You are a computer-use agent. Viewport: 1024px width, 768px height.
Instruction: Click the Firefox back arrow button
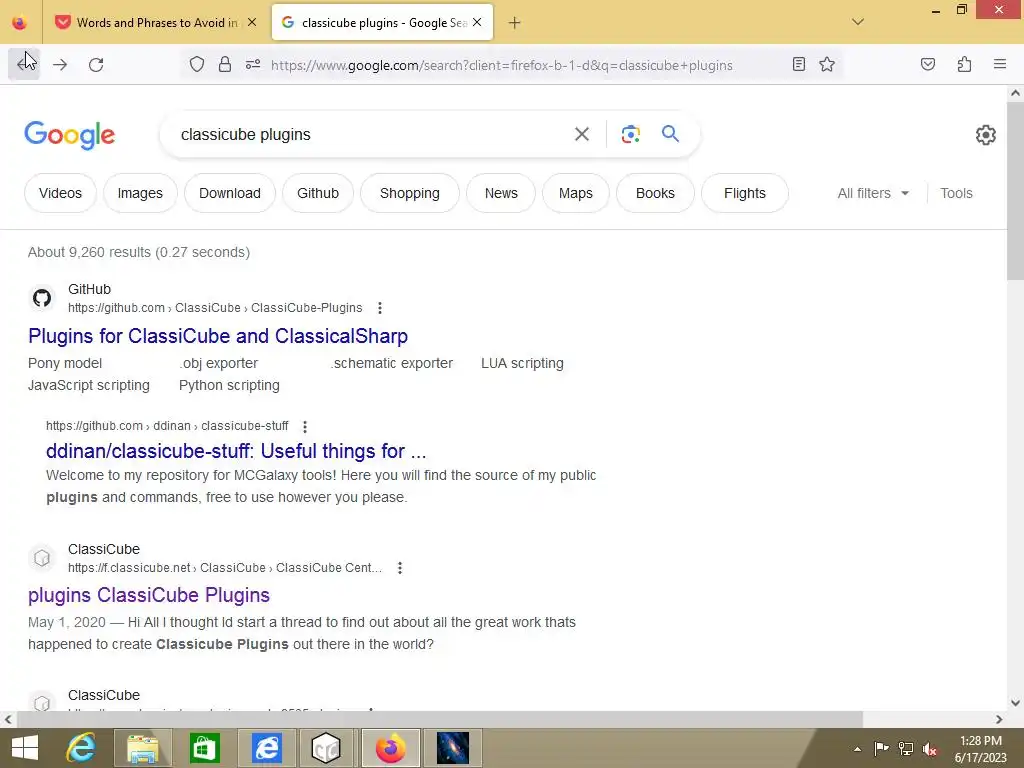pyautogui.click(x=24, y=64)
